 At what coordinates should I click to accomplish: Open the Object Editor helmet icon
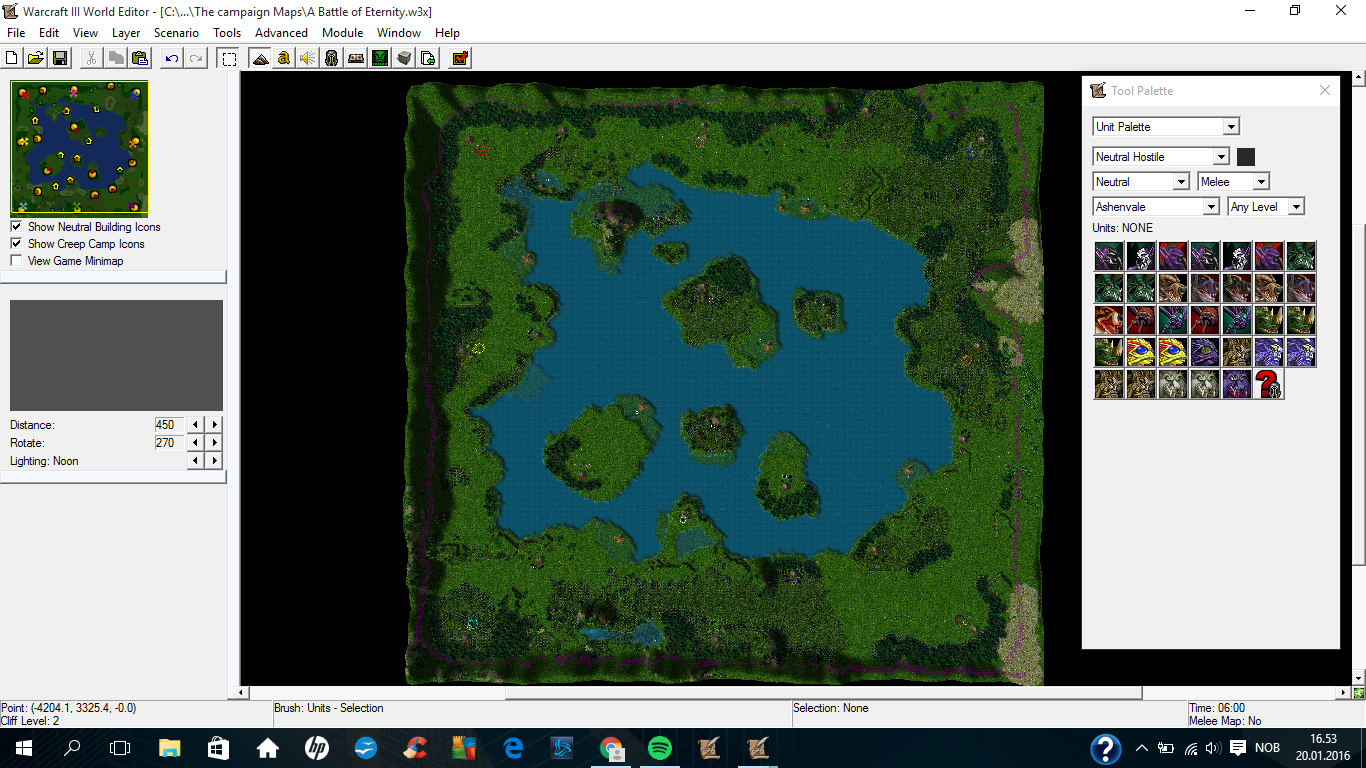332,58
